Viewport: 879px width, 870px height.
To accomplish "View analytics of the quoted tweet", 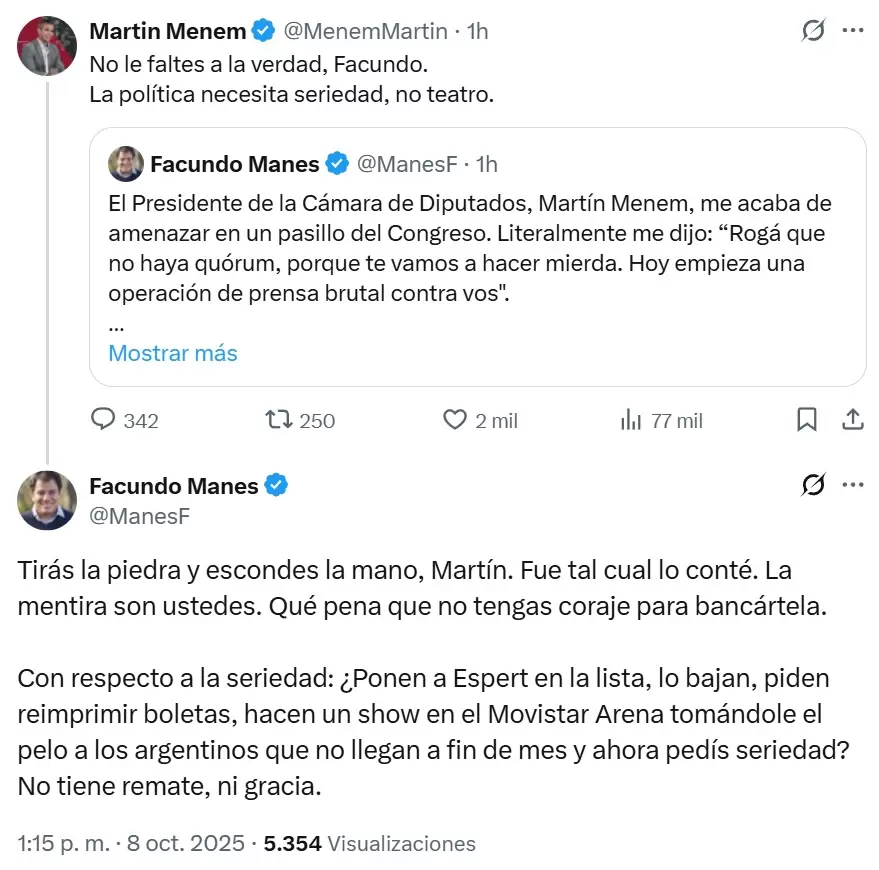I will click(631, 420).
